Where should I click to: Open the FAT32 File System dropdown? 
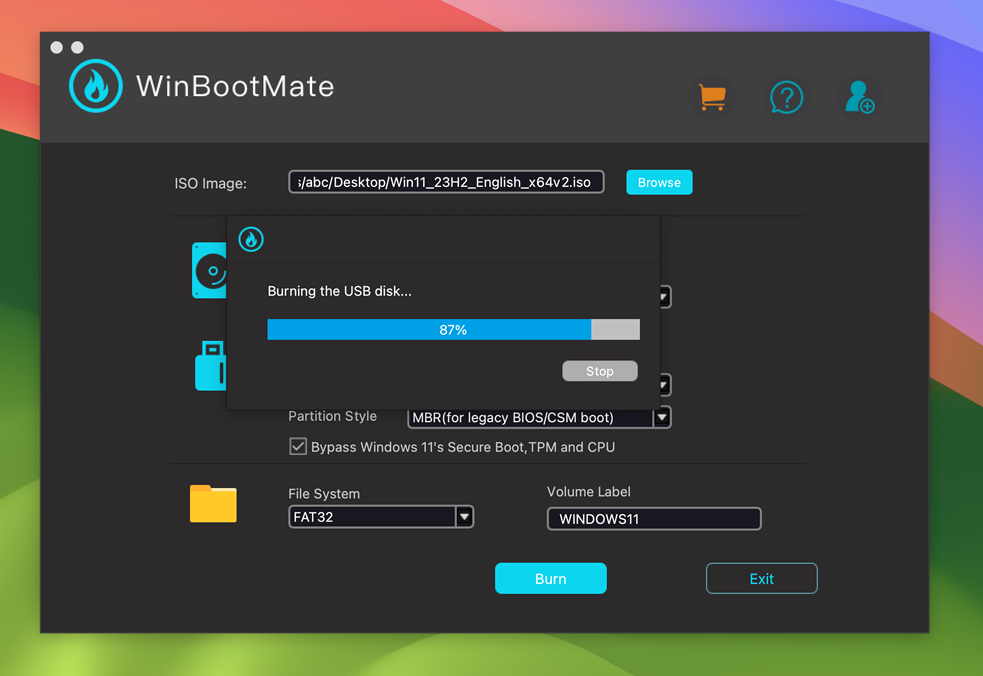[464, 517]
